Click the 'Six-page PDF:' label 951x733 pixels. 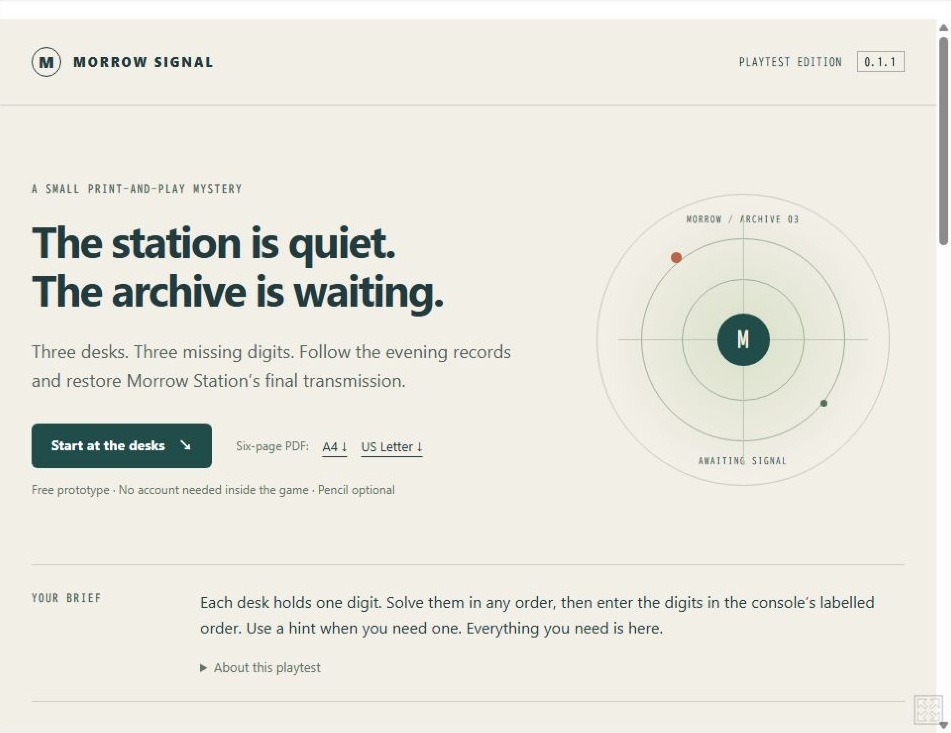[x=272, y=446]
